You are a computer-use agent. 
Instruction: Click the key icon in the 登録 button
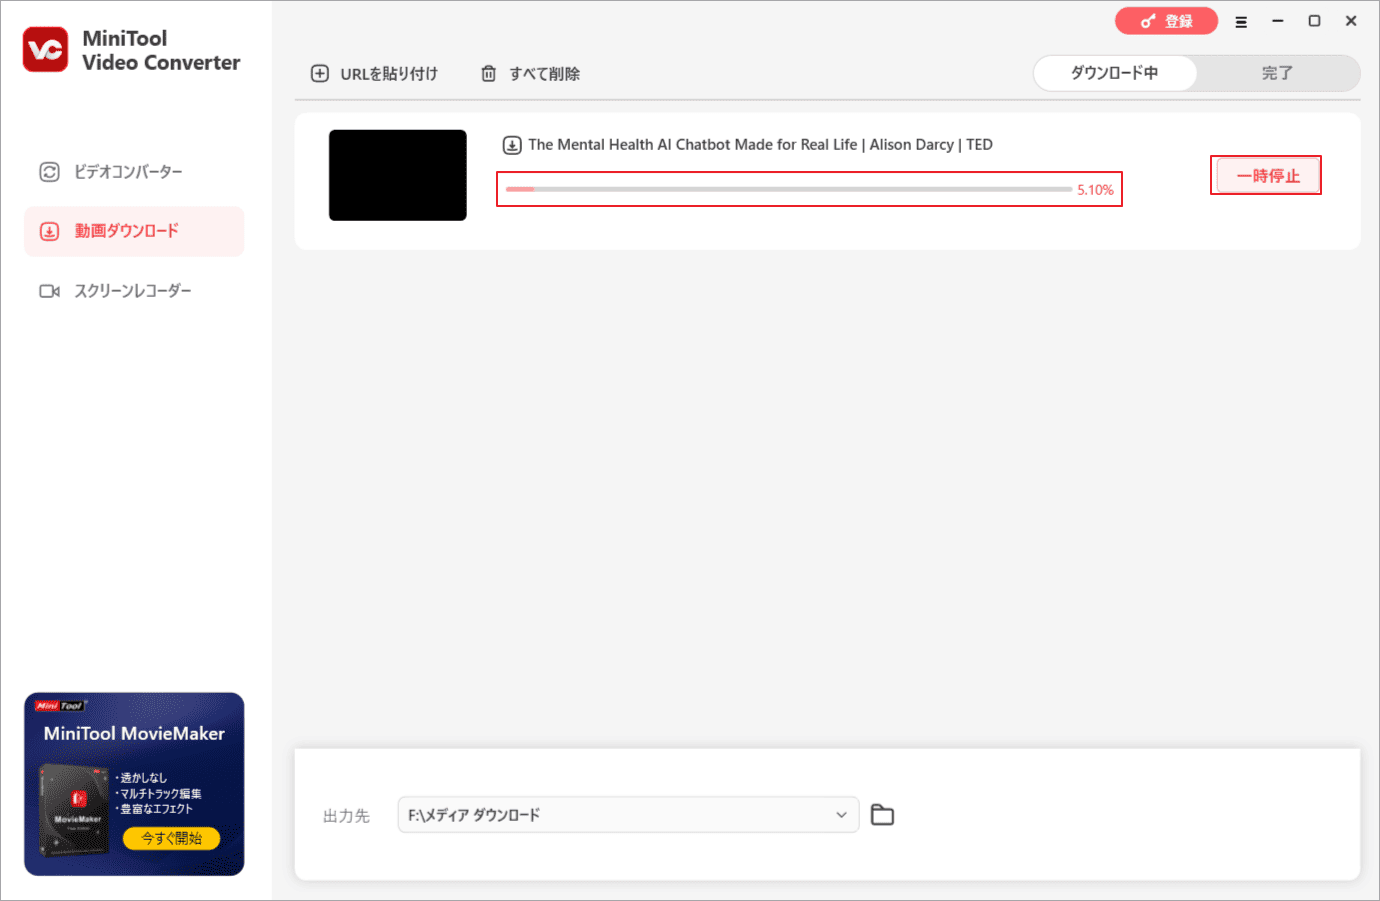tap(1148, 21)
